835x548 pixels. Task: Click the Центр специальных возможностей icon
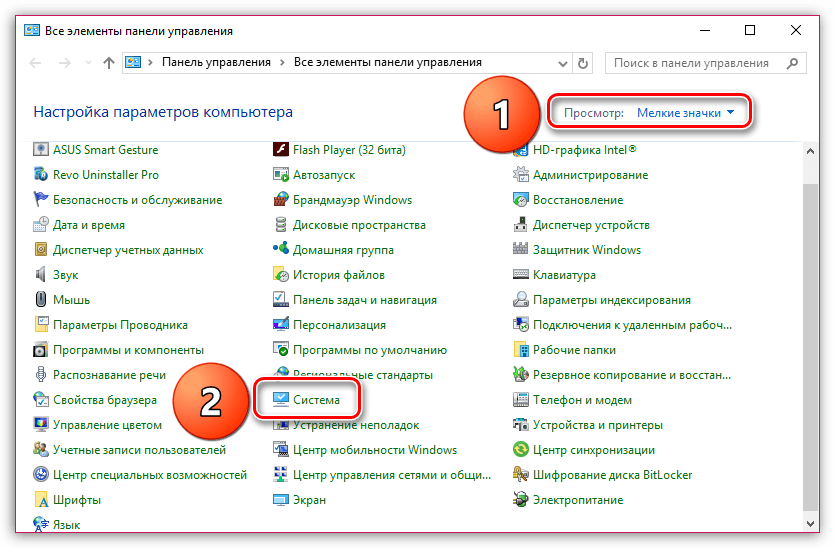click(41, 475)
